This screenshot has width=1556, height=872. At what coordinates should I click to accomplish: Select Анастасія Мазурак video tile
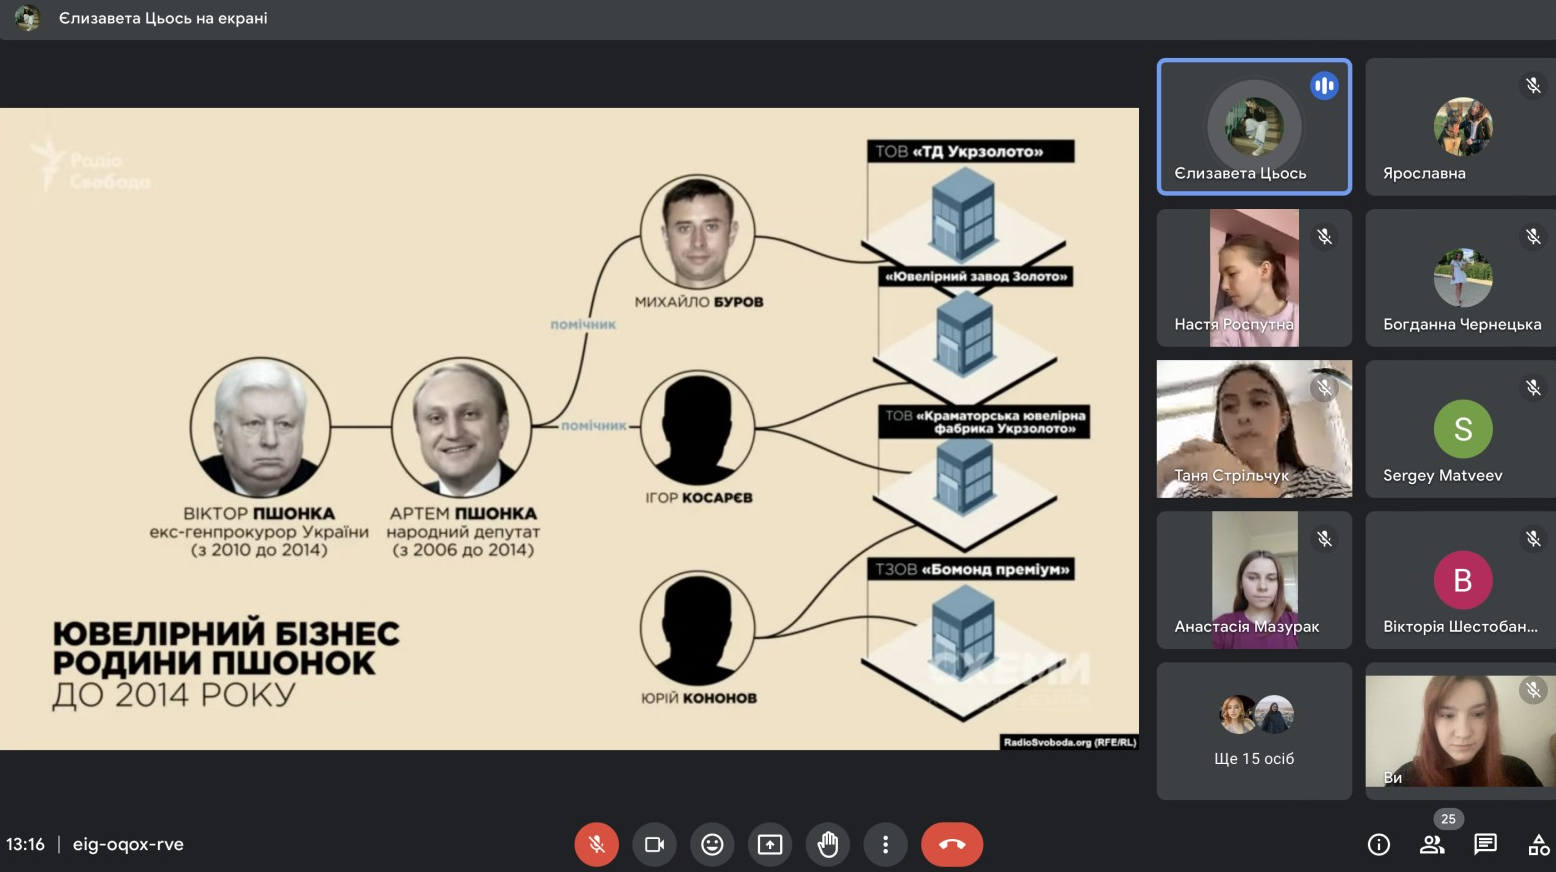coord(1254,580)
